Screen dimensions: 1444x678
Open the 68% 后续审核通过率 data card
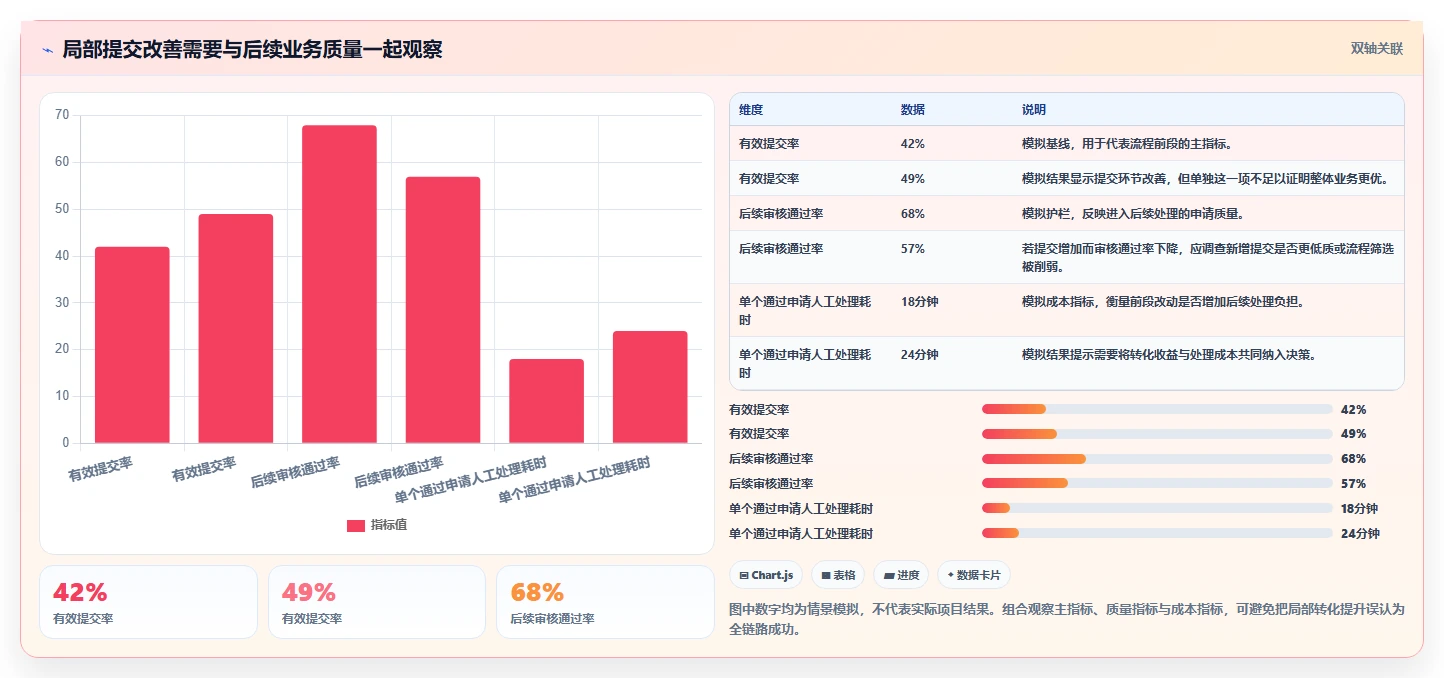pyautogui.click(x=605, y=602)
